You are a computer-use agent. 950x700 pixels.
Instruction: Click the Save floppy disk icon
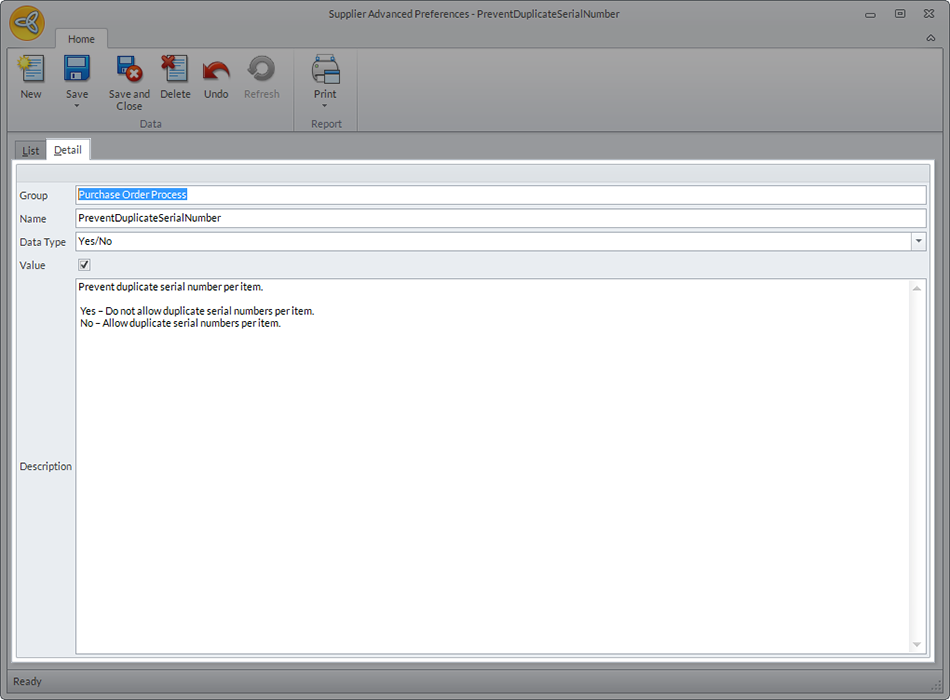pos(77,69)
